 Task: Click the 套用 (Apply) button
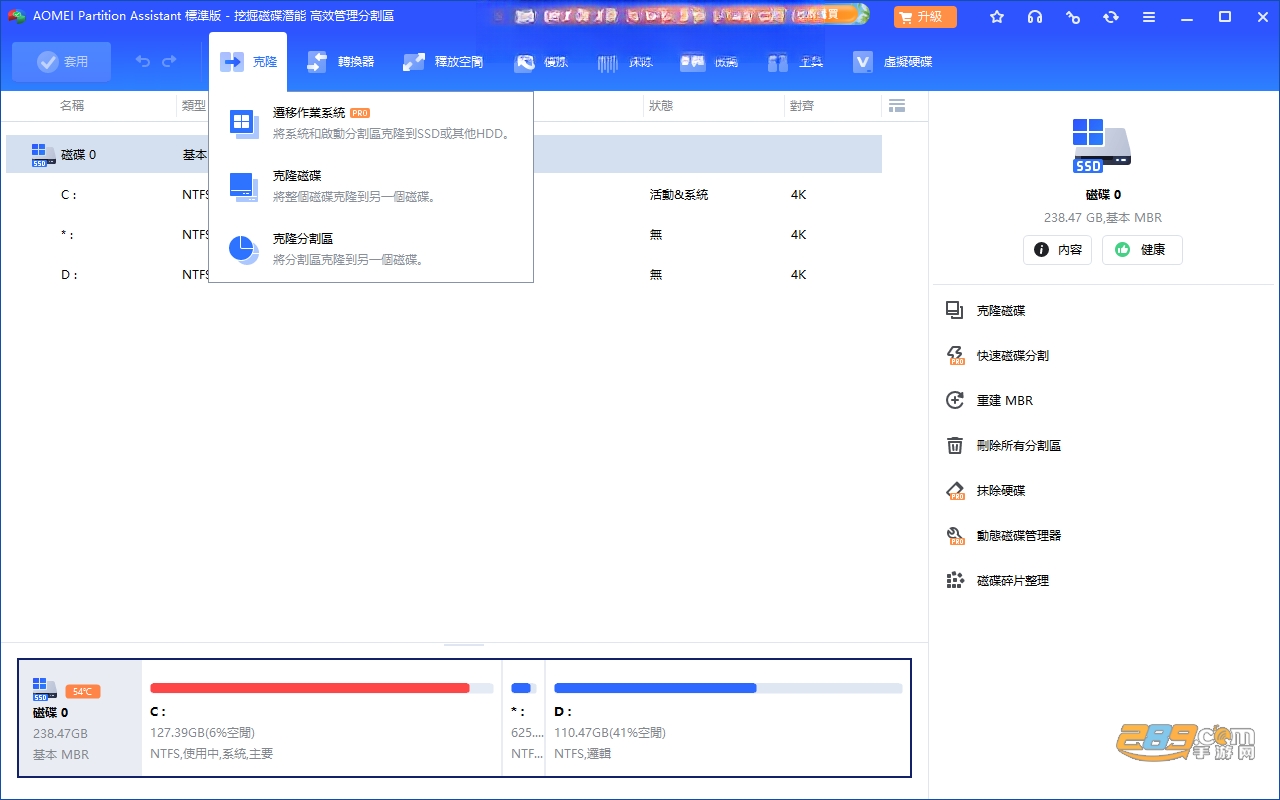click(62, 62)
